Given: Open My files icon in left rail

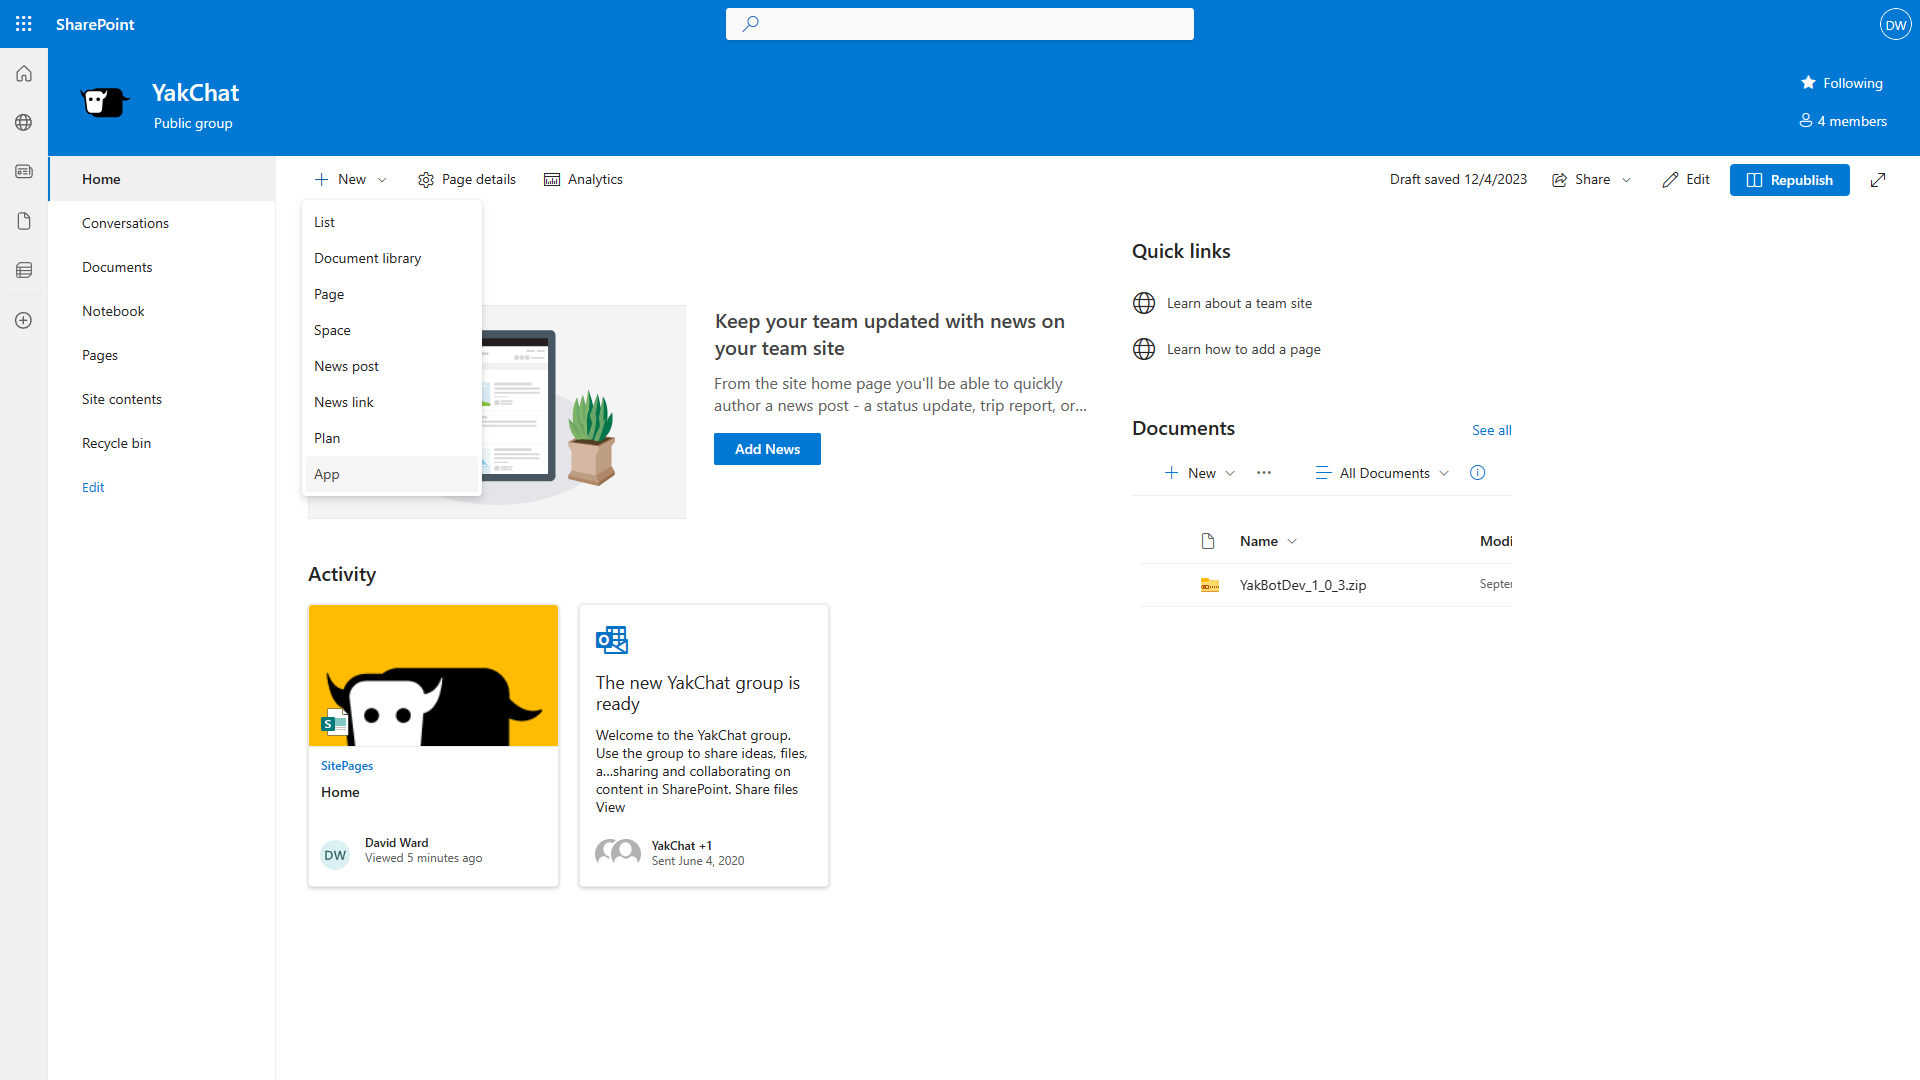Looking at the screenshot, I should tap(24, 221).
